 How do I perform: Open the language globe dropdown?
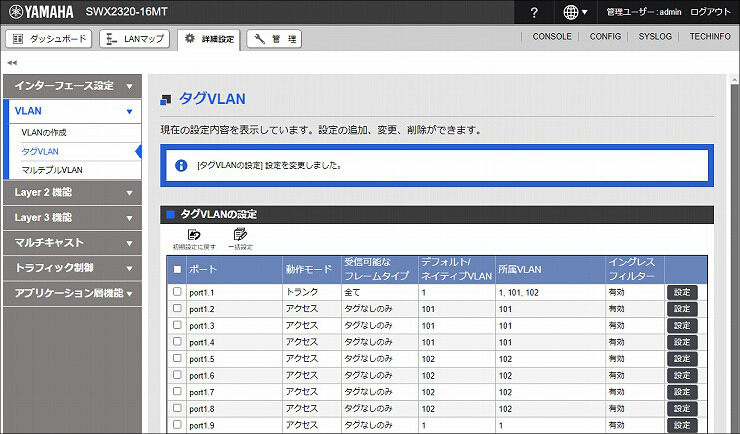(x=575, y=12)
